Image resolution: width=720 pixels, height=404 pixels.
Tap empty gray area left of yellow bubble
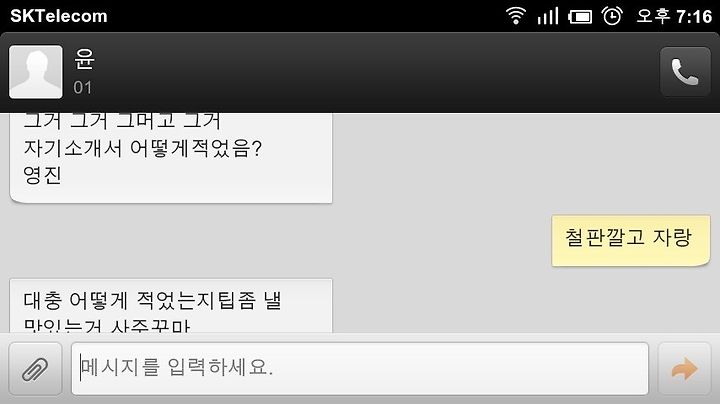441,241
